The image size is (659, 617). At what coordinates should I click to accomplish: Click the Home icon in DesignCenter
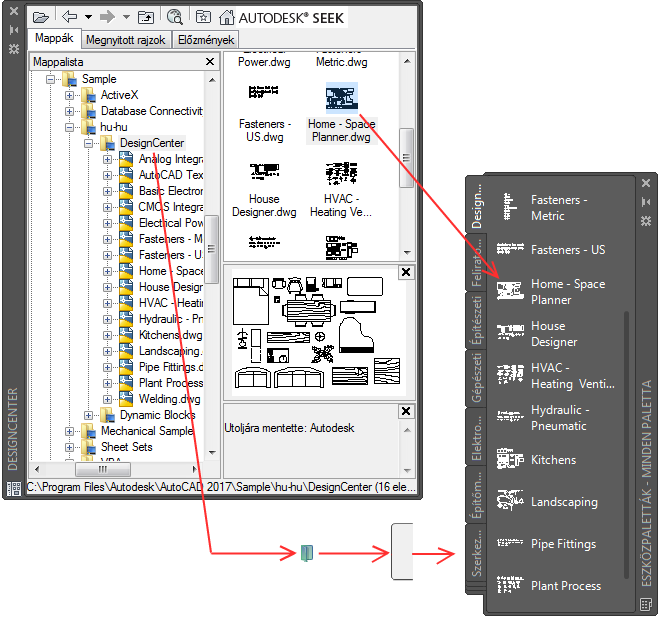(x=227, y=17)
